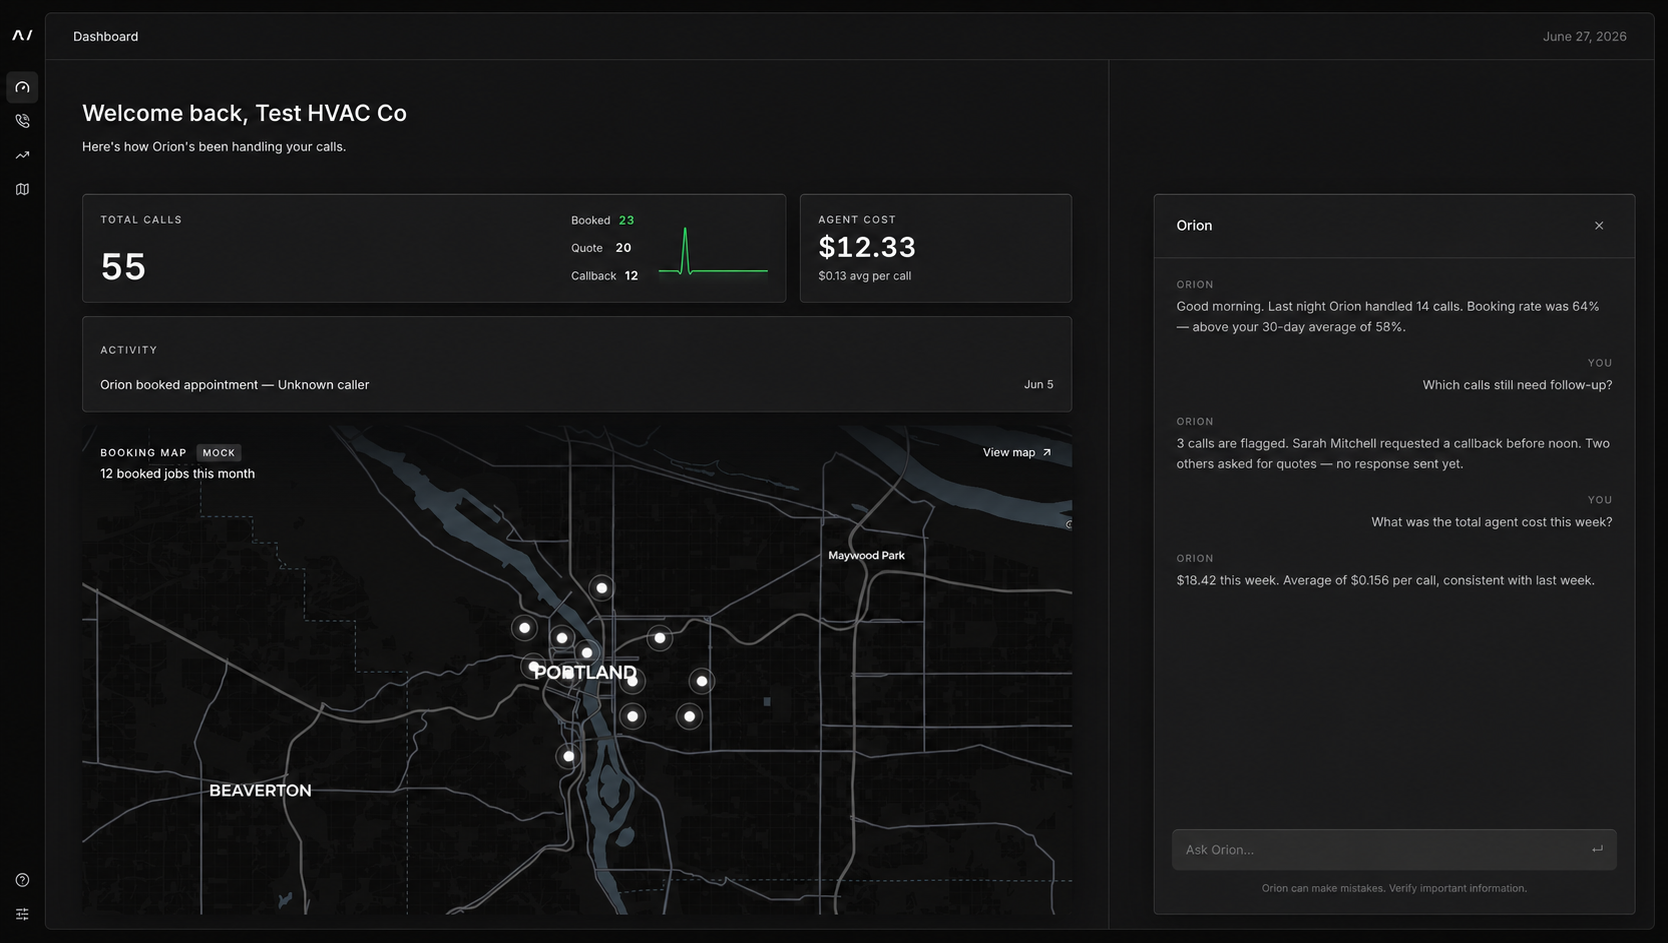Click the Agent Cost $12.33 value
This screenshot has height=943, width=1668.
867,247
